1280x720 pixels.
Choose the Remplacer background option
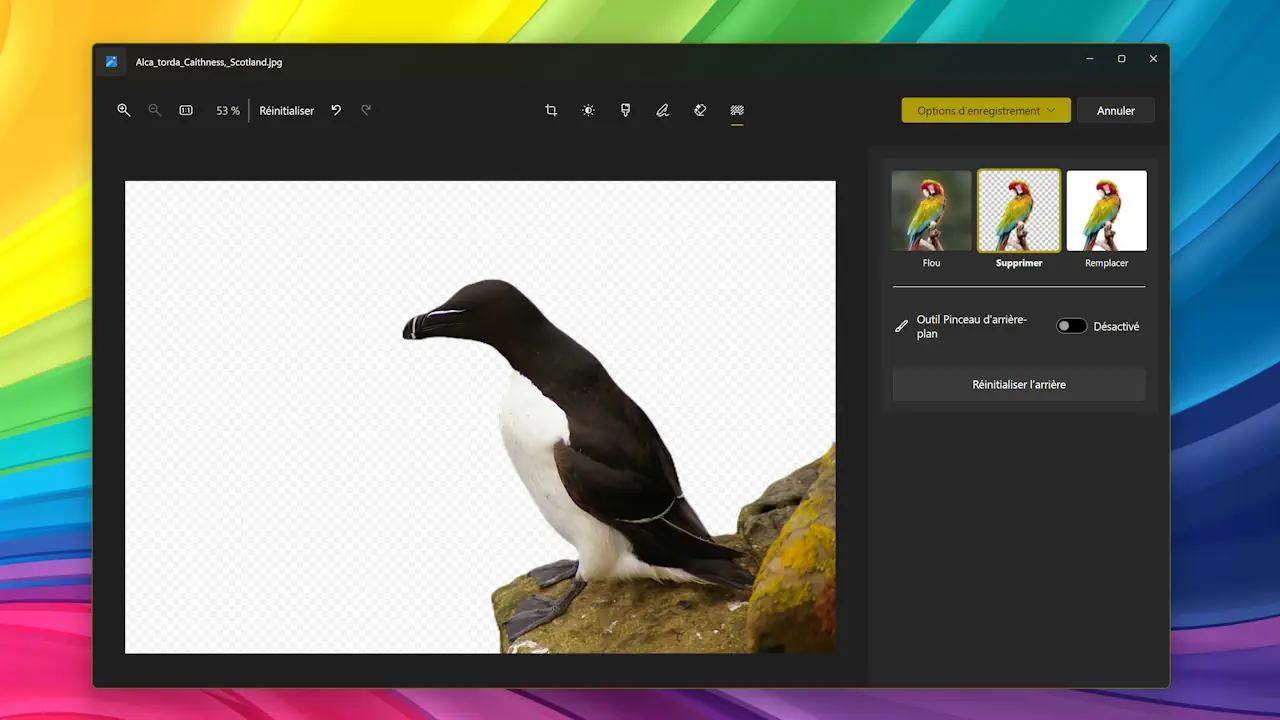click(1106, 211)
